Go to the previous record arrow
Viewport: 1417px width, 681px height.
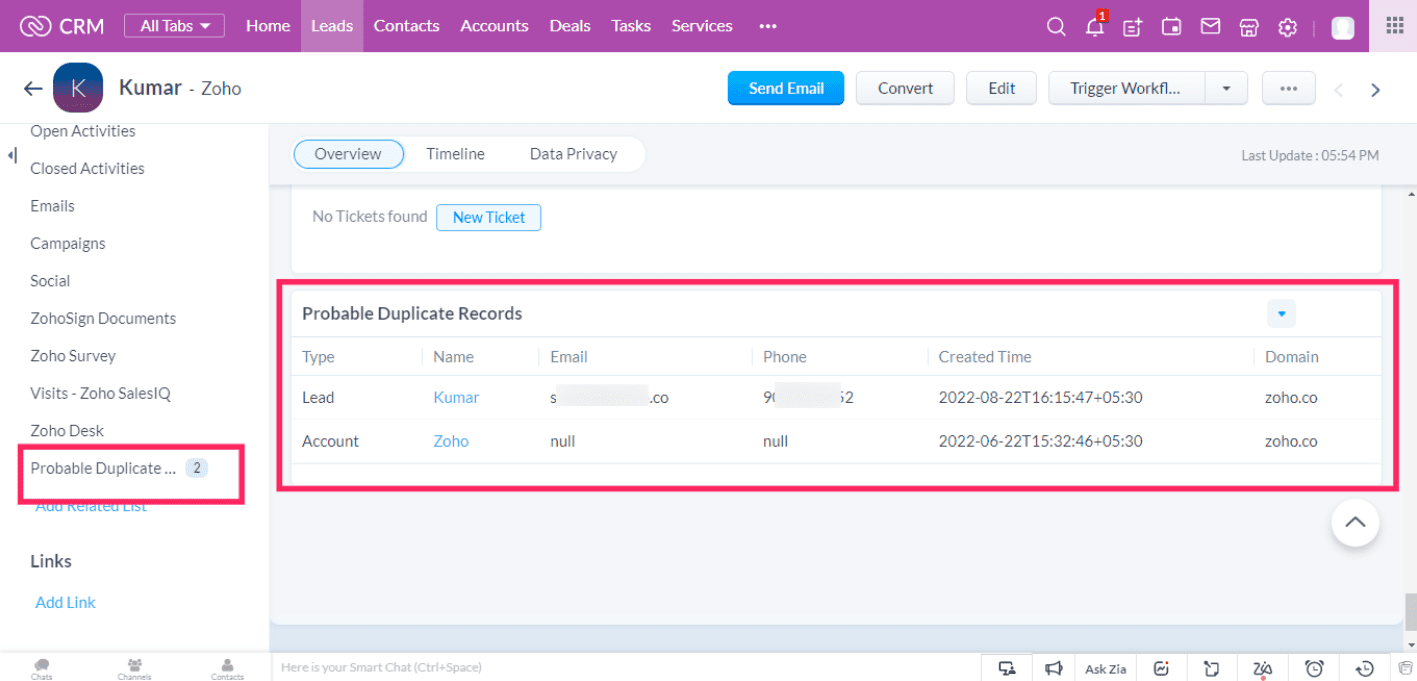tap(1338, 90)
